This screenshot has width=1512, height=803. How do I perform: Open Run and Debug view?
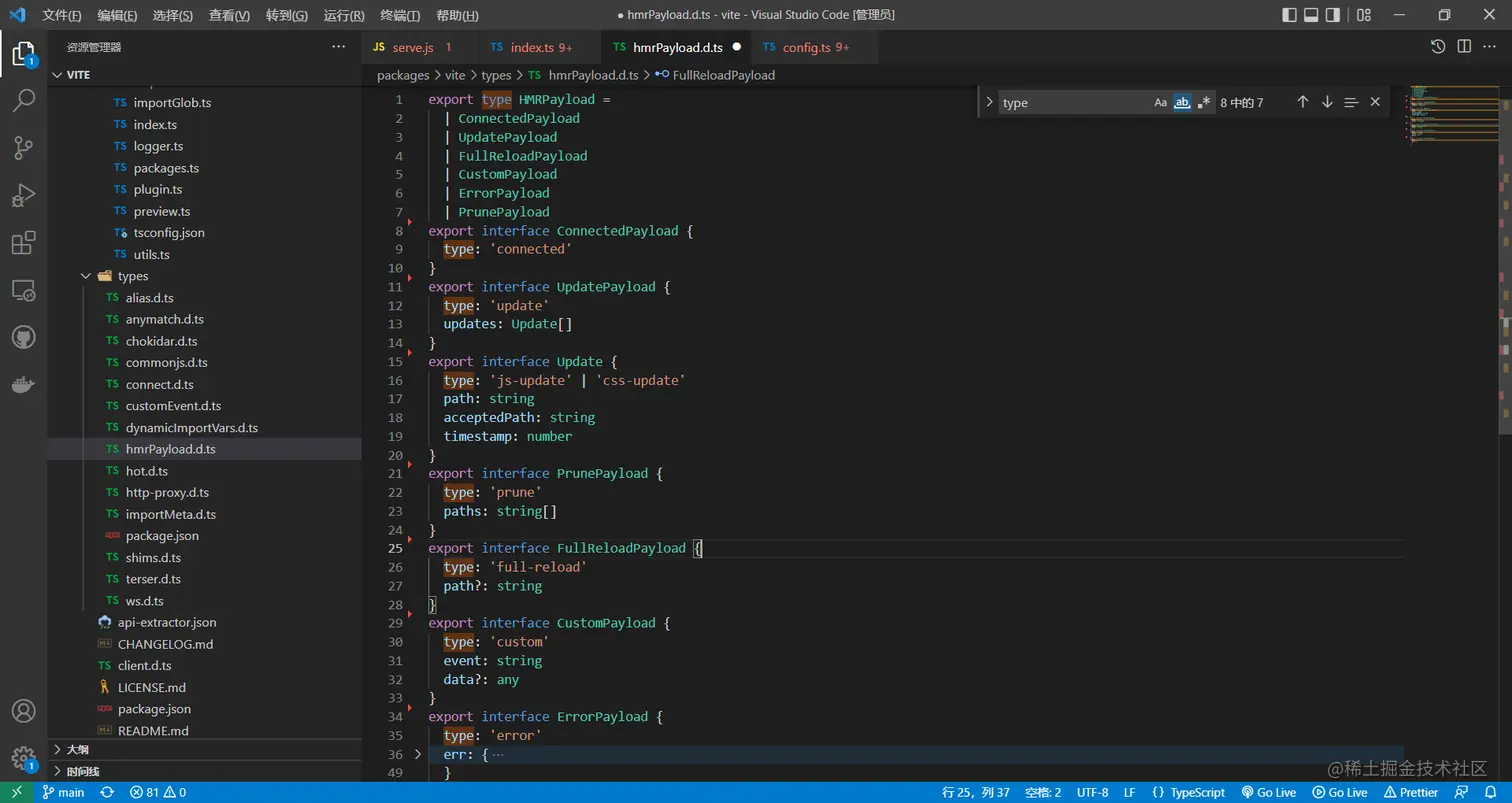[23, 195]
